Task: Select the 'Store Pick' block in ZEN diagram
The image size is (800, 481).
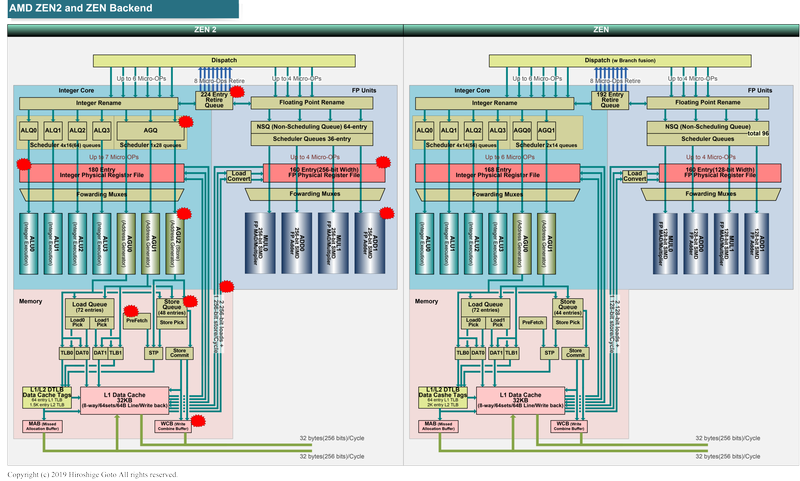Action: tap(568, 322)
